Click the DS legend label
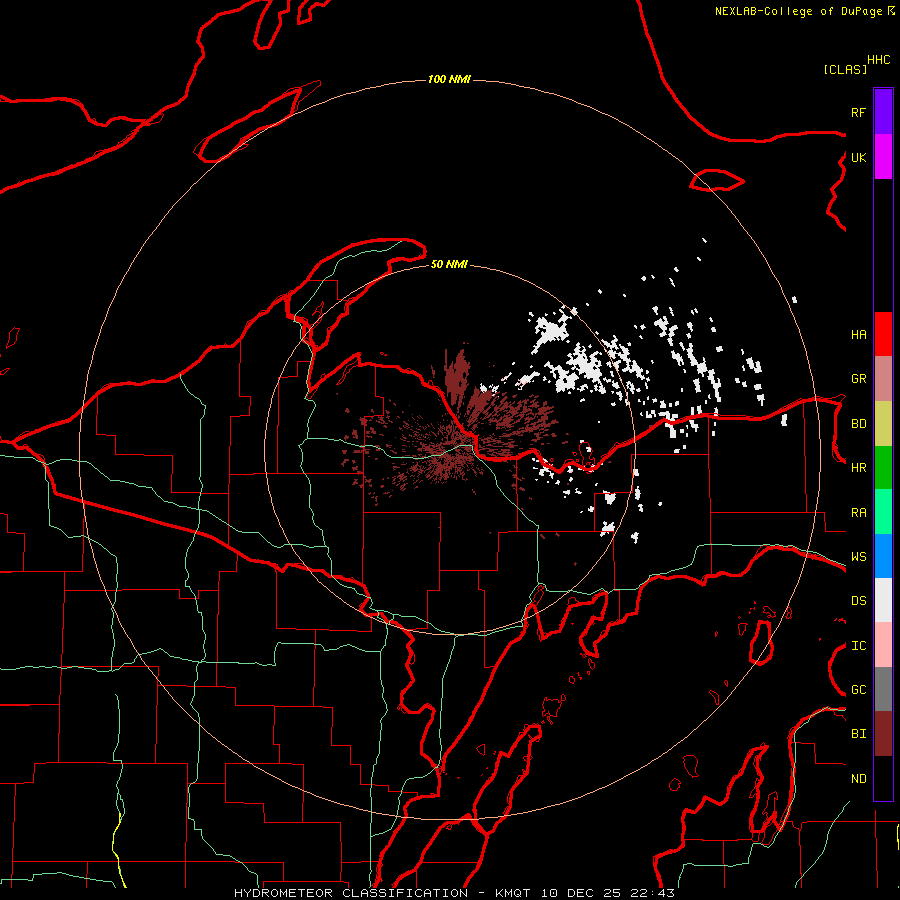 point(858,601)
